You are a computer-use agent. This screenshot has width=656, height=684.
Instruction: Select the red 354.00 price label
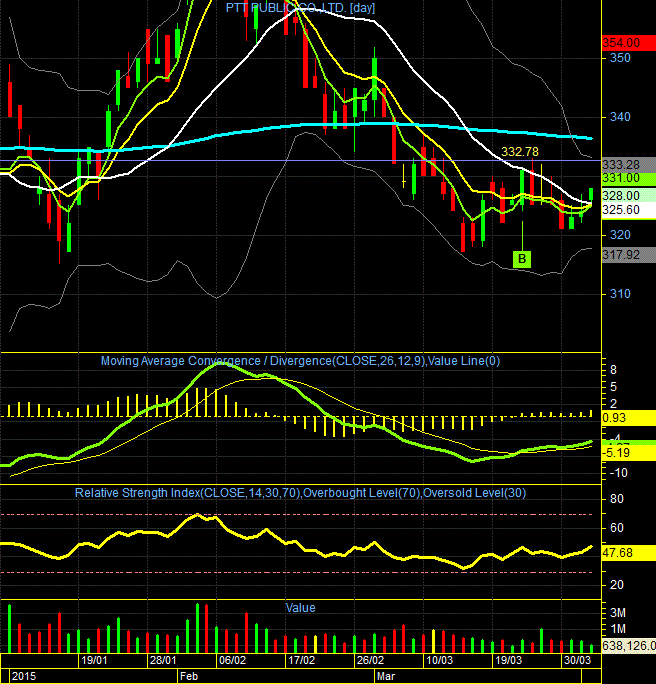pyautogui.click(x=629, y=43)
